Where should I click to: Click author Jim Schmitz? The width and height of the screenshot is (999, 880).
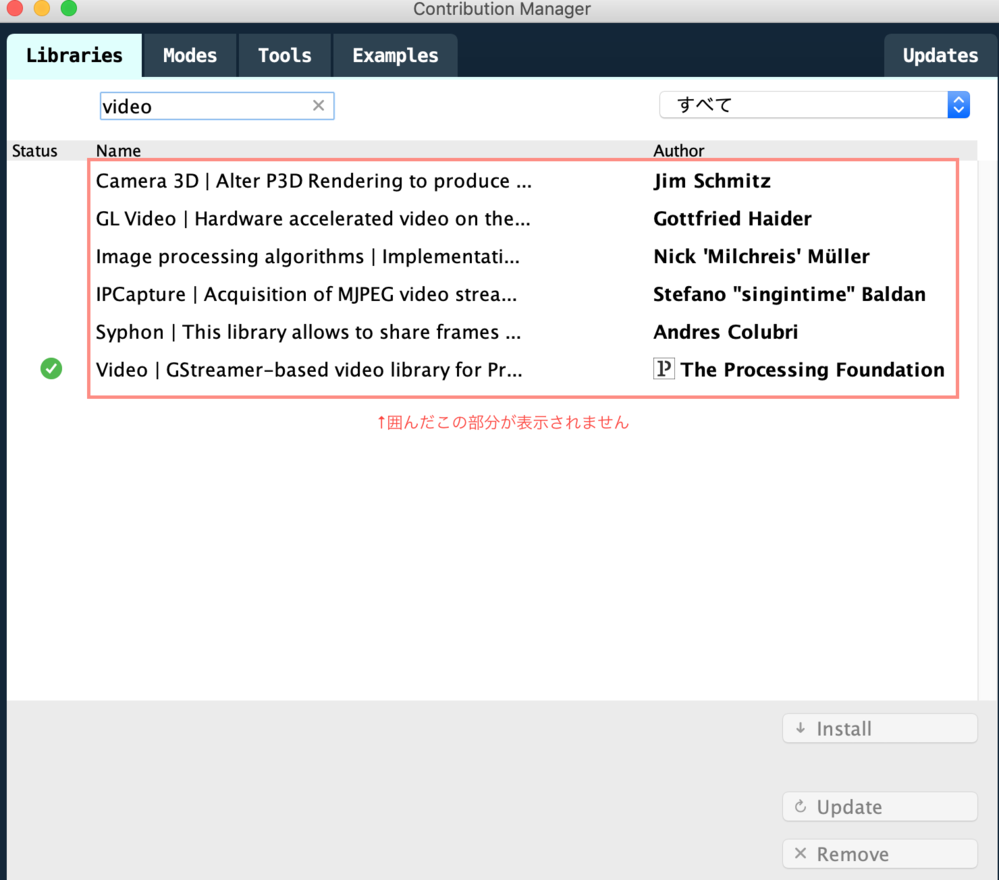(712, 181)
